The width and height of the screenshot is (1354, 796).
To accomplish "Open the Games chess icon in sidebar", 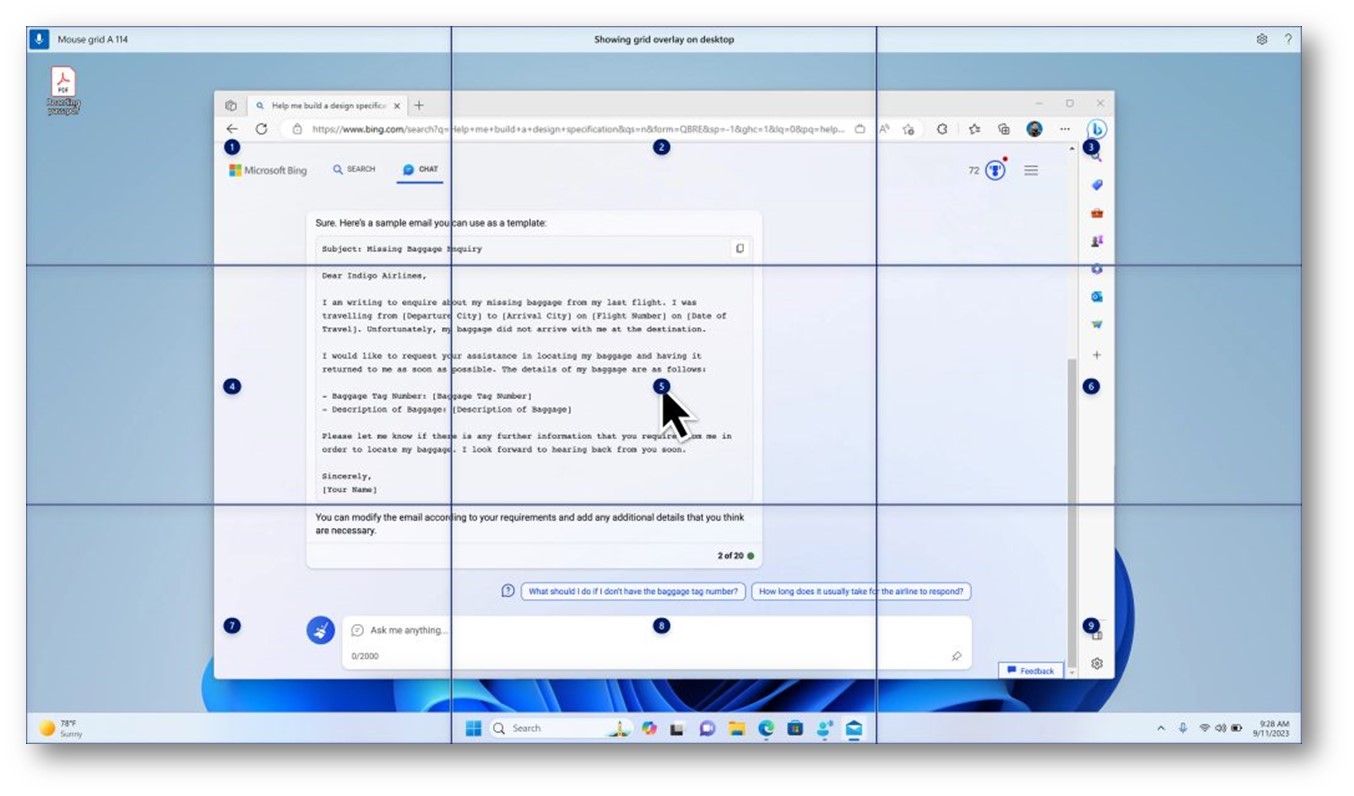I will [1097, 241].
